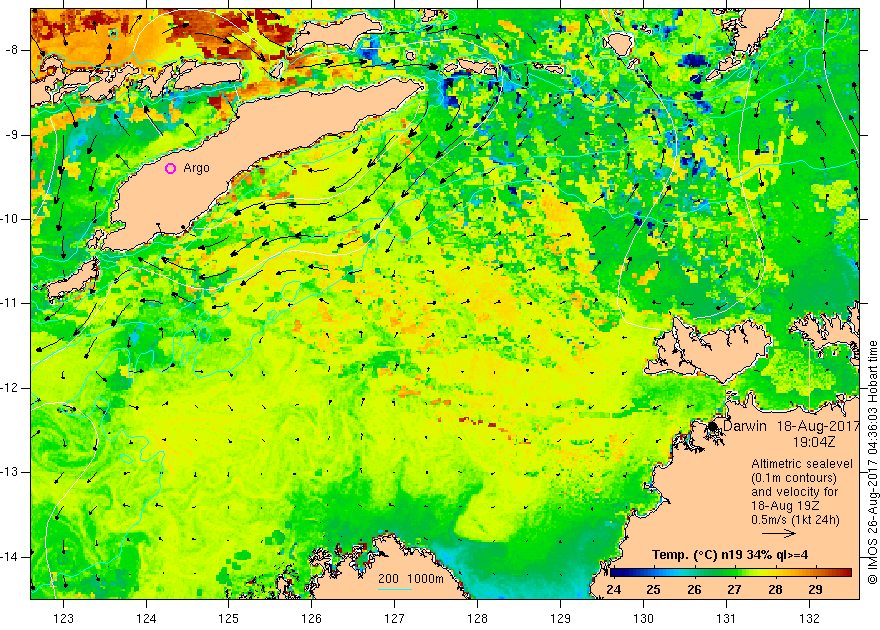Click the 29 value on temperature scale
This screenshot has height=630, width=880.
pos(815,590)
